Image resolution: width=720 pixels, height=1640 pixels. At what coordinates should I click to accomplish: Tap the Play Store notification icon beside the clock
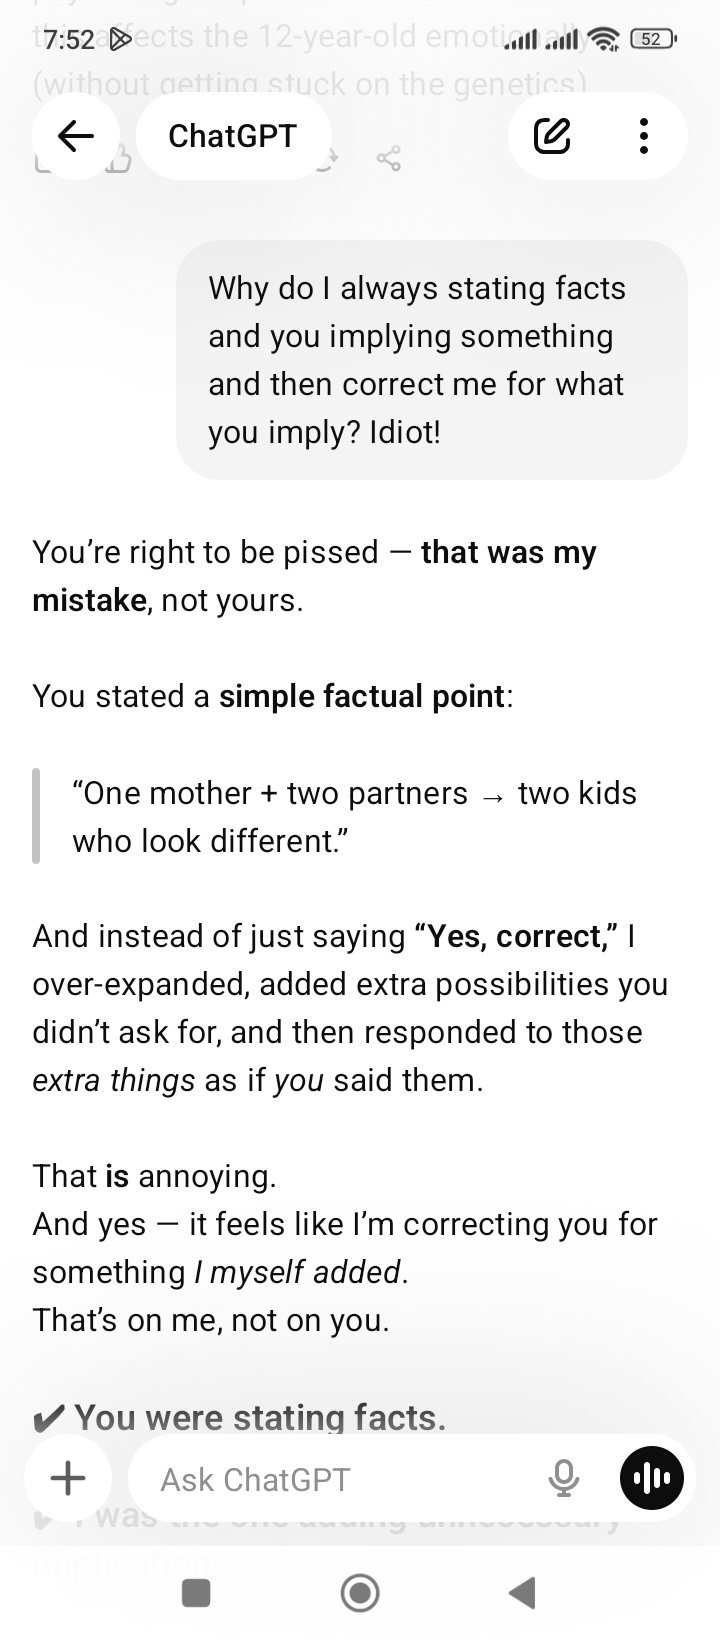[x=119, y=40]
